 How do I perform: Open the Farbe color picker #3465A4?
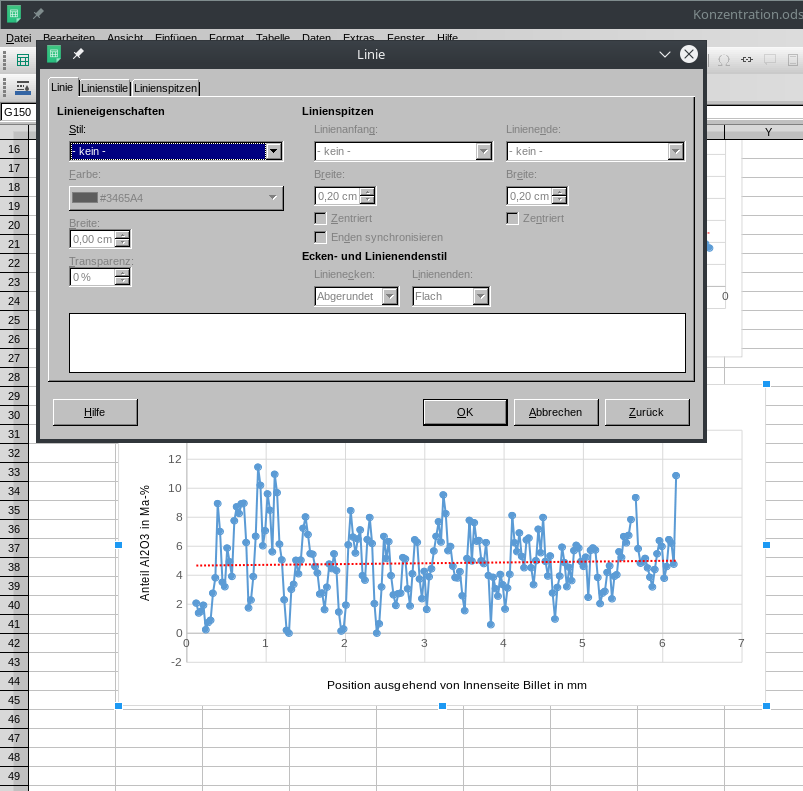(176, 198)
